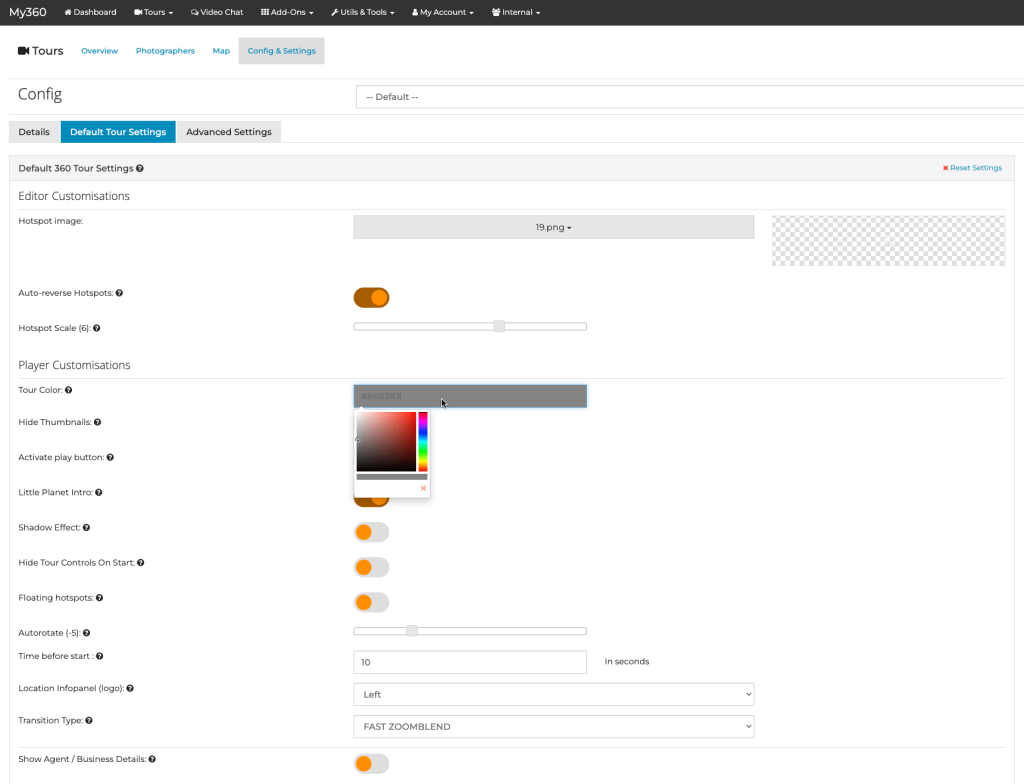The width and height of the screenshot is (1024, 784).
Task: Click the hotspot image preview thumbnail
Action: 889,240
